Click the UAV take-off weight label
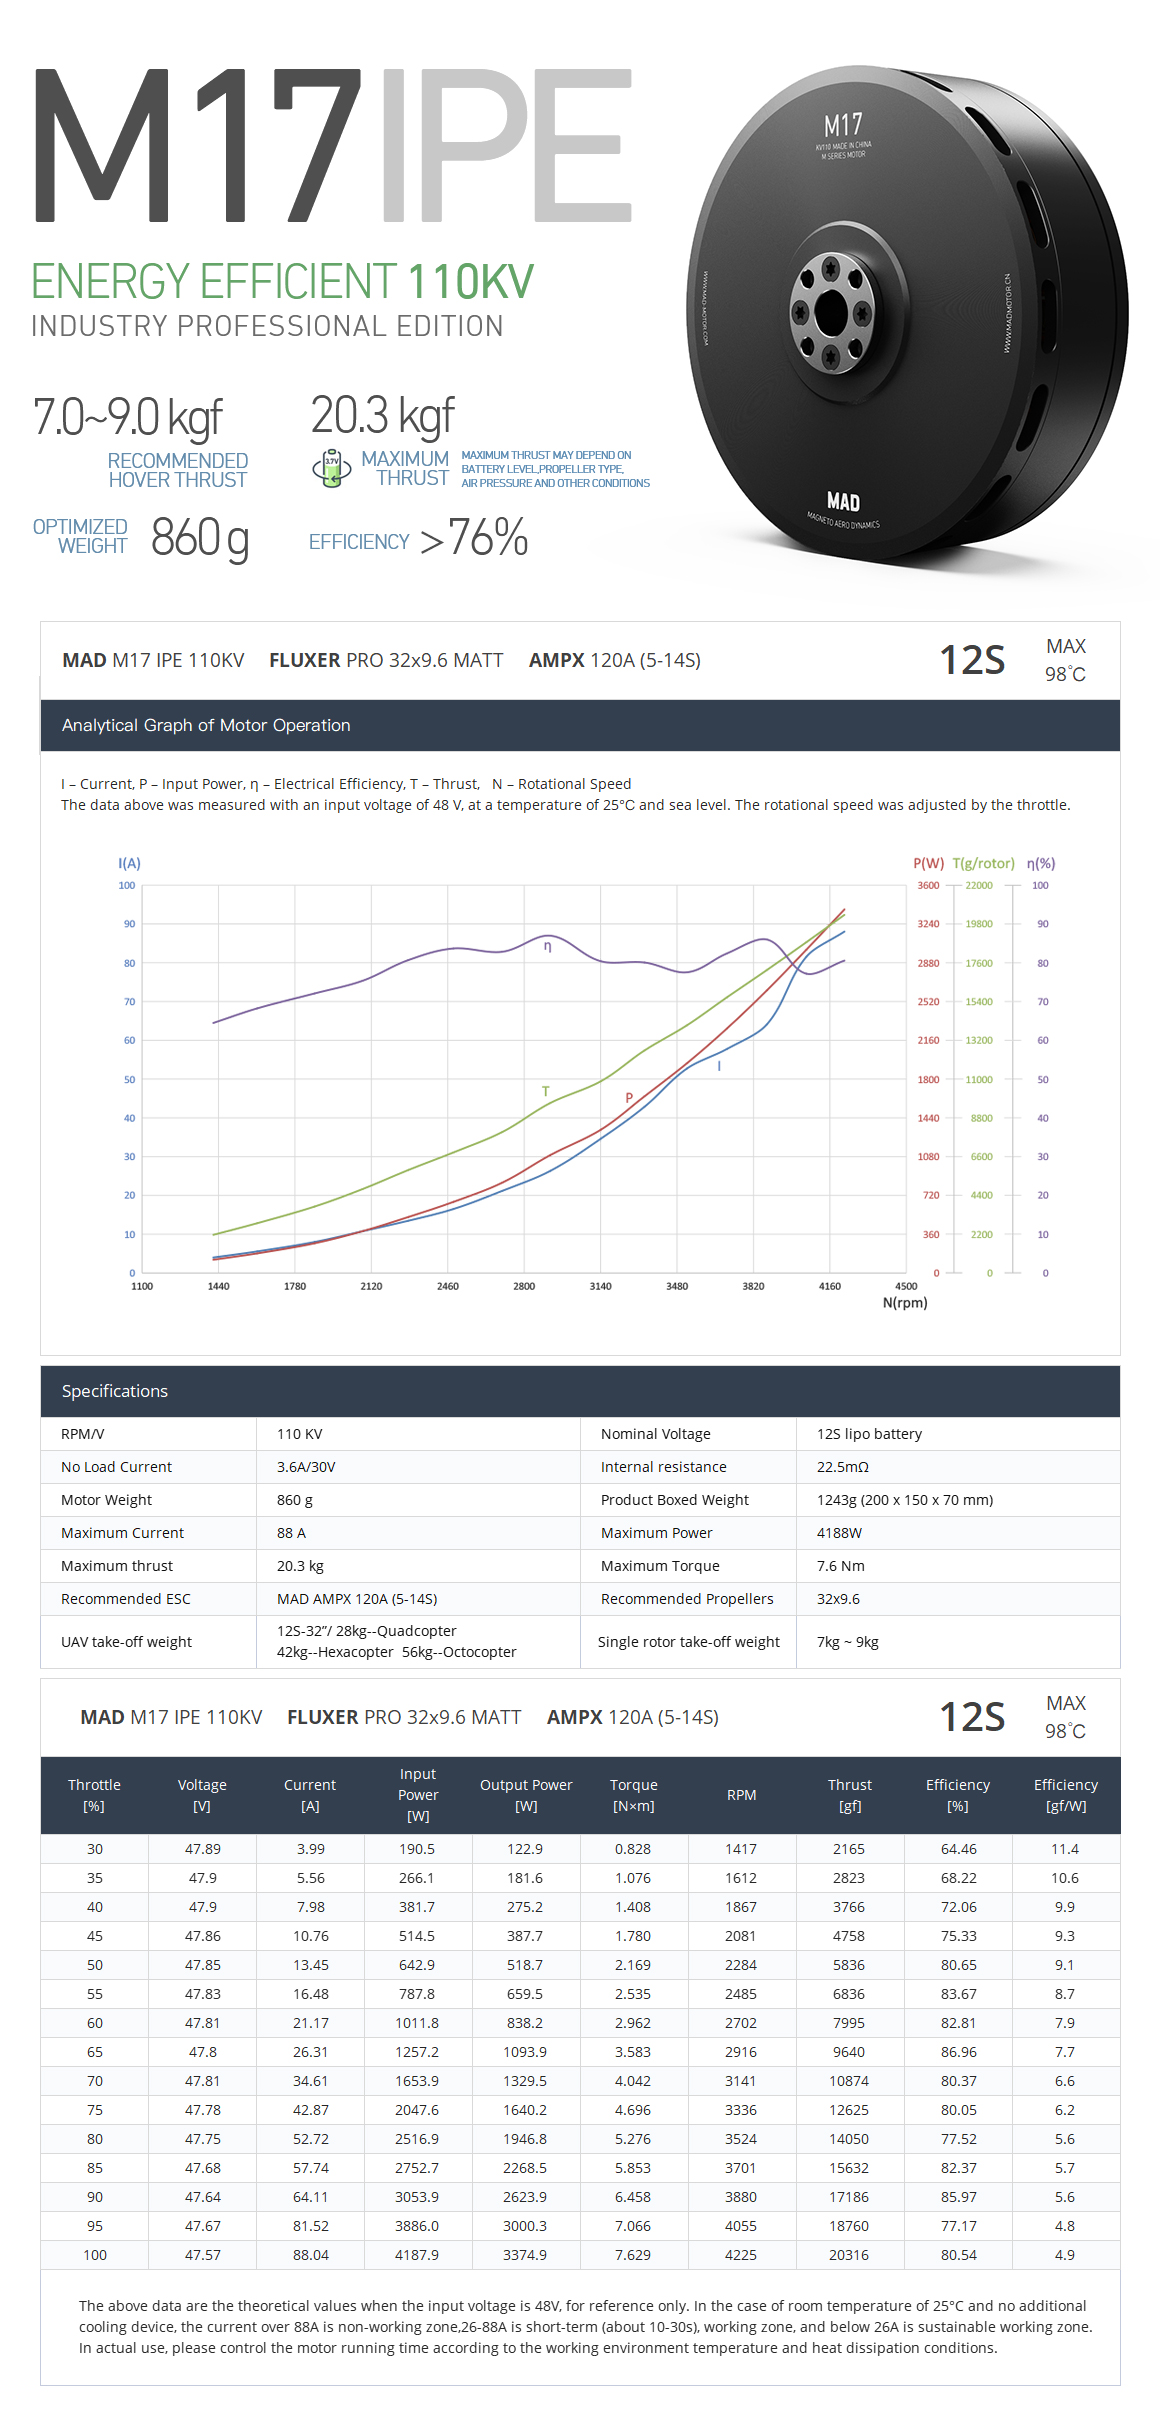 [x=126, y=1642]
